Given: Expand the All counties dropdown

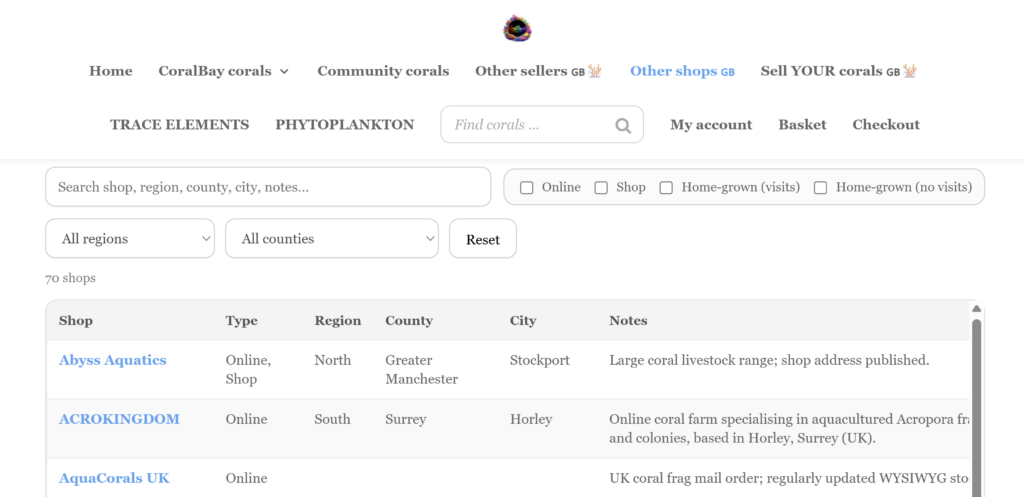Looking at the screenshot, I should click(332, 239).
